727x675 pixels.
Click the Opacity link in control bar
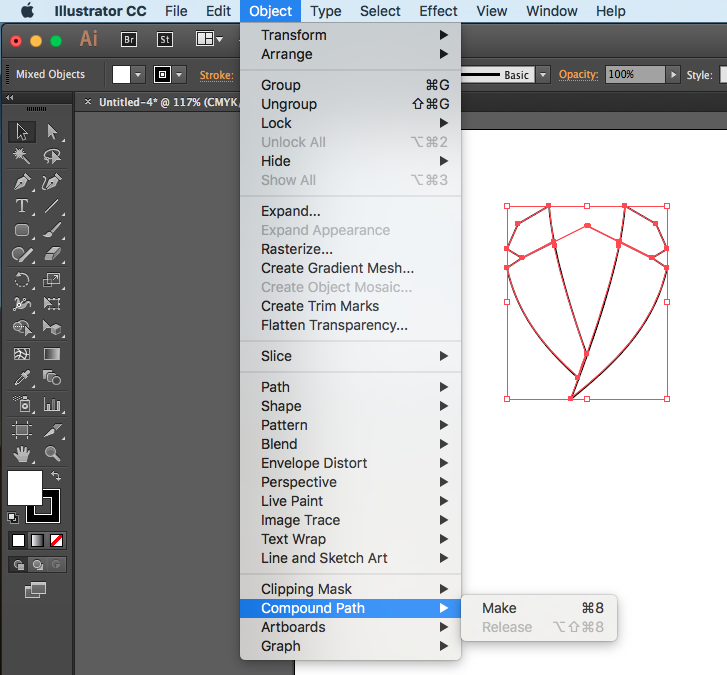pos(578,75)
